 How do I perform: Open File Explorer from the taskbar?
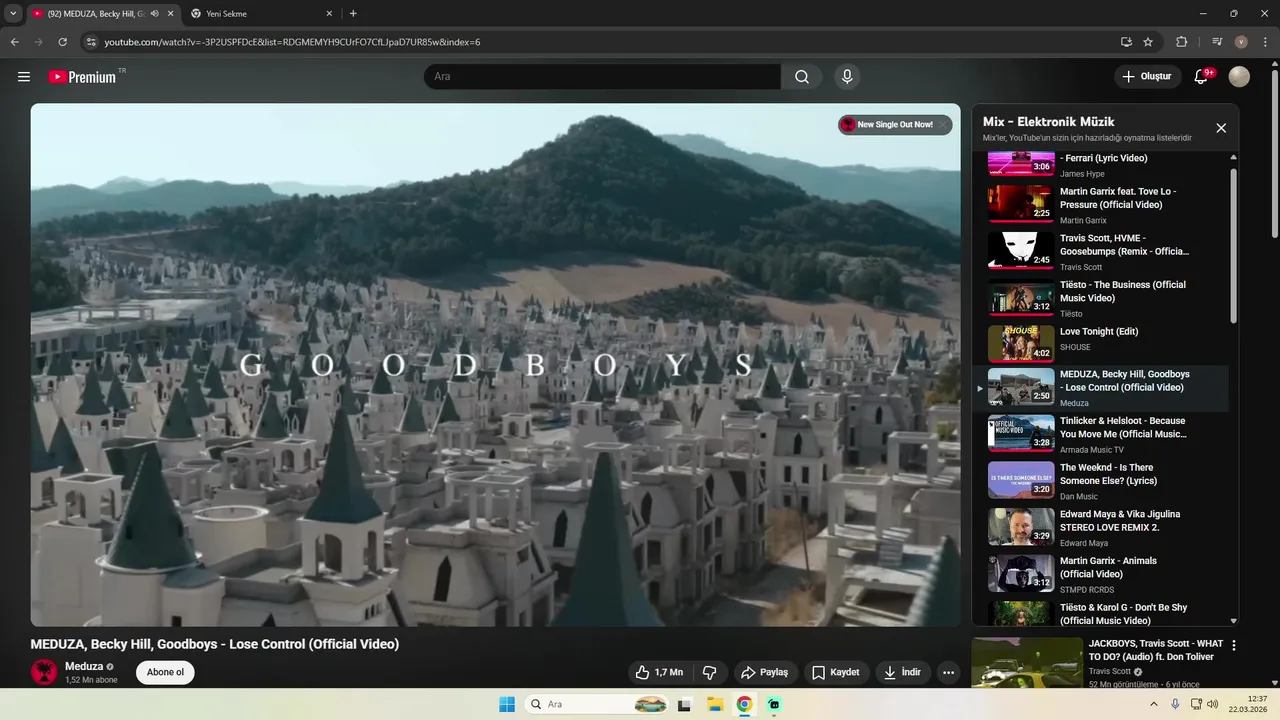[x=715, y=704]
